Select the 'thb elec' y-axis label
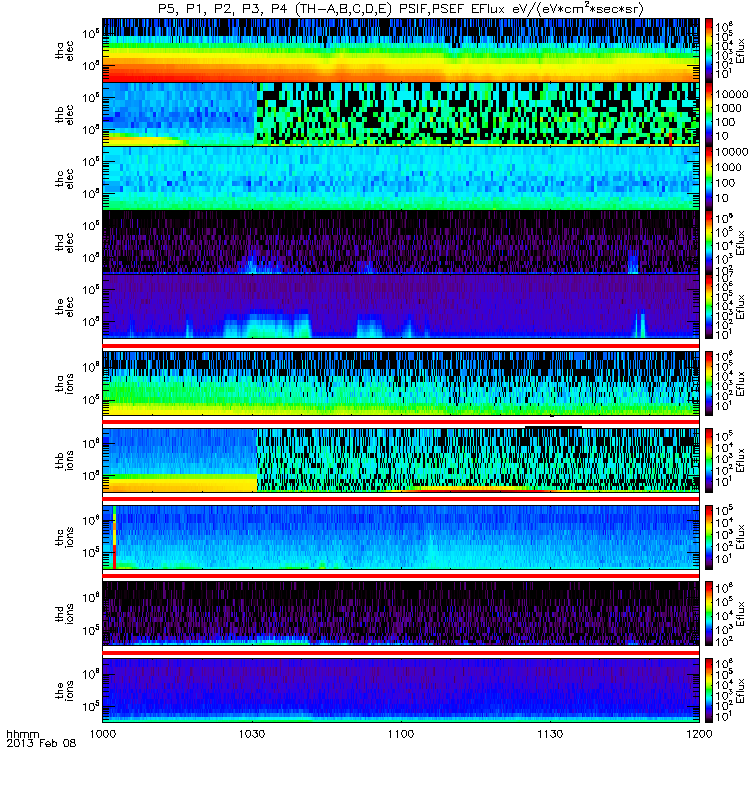The height and width of the screenshot is (800, 750). [x=64, y=114]
